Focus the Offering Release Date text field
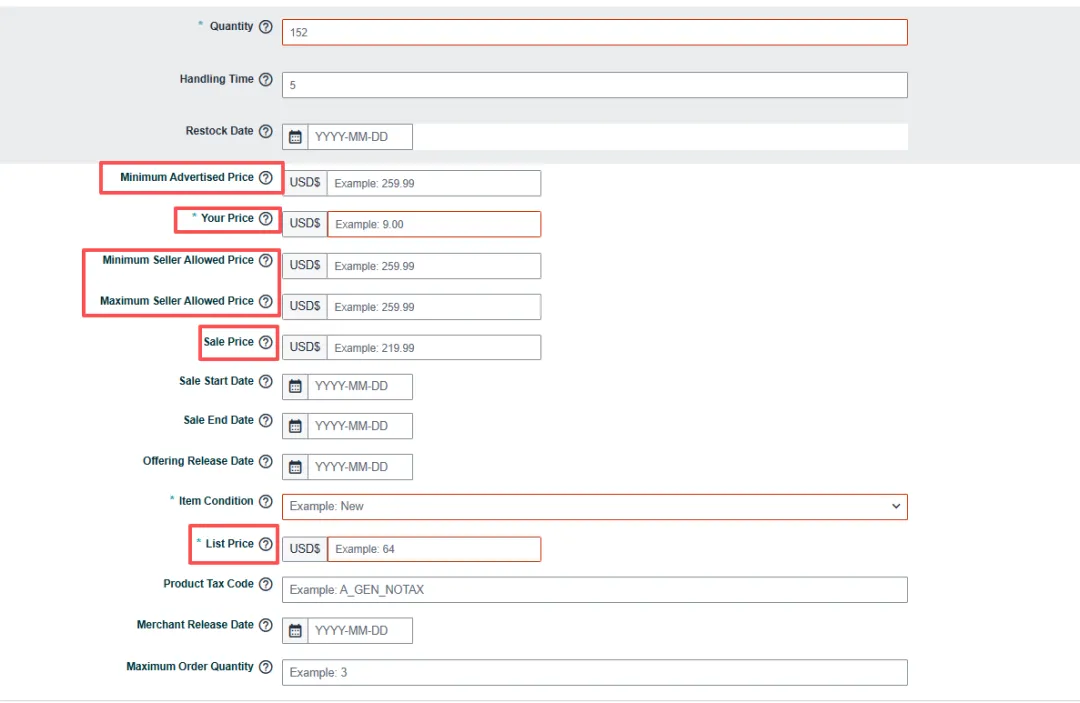The height and width of the screenshot is (703, 1080). pyautogui.click(x=360, y=467)
